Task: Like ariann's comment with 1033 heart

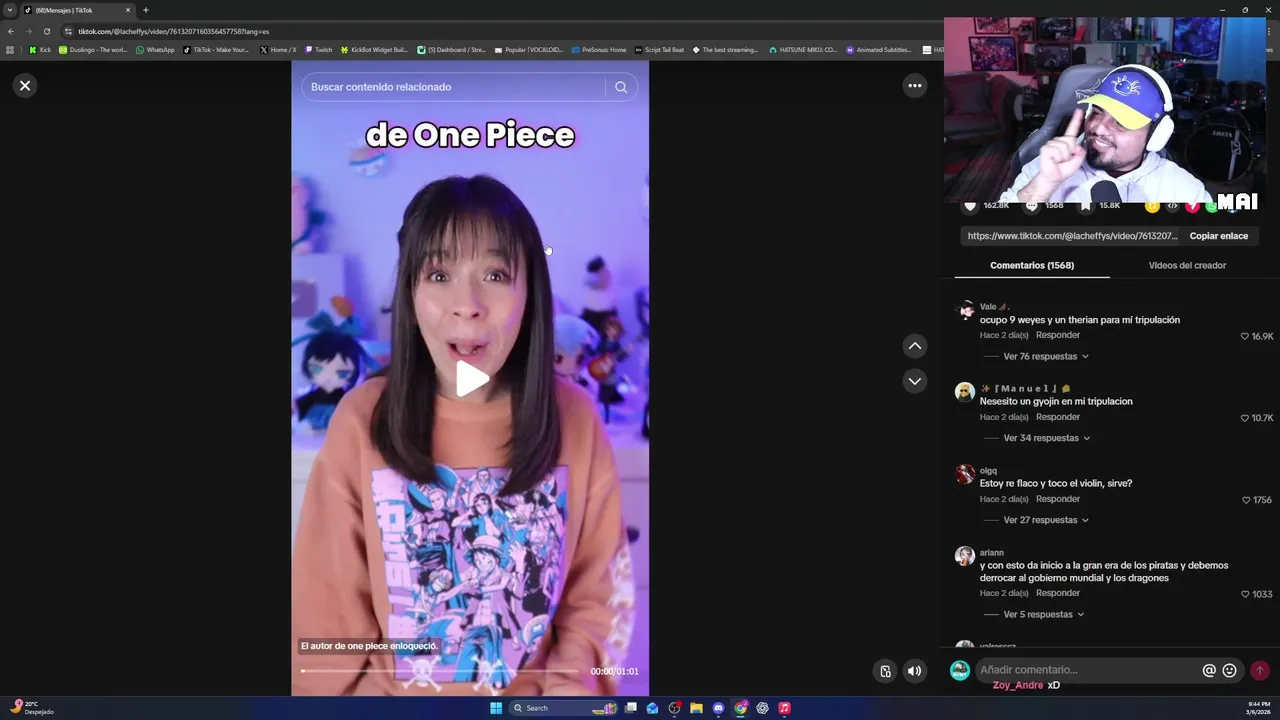Action: click(x=1246, y=594)
